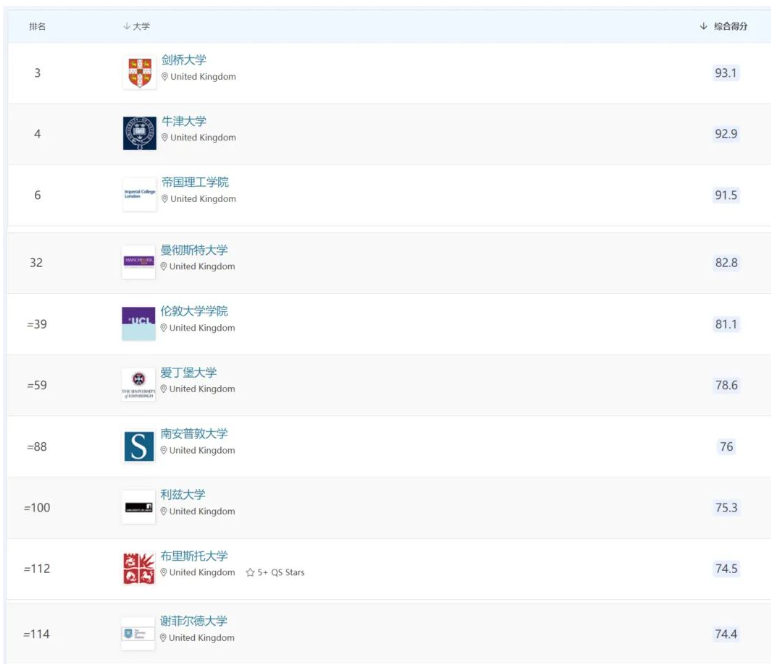Click the 排名 column header
The image size is (771, 664).
(37, 27)
